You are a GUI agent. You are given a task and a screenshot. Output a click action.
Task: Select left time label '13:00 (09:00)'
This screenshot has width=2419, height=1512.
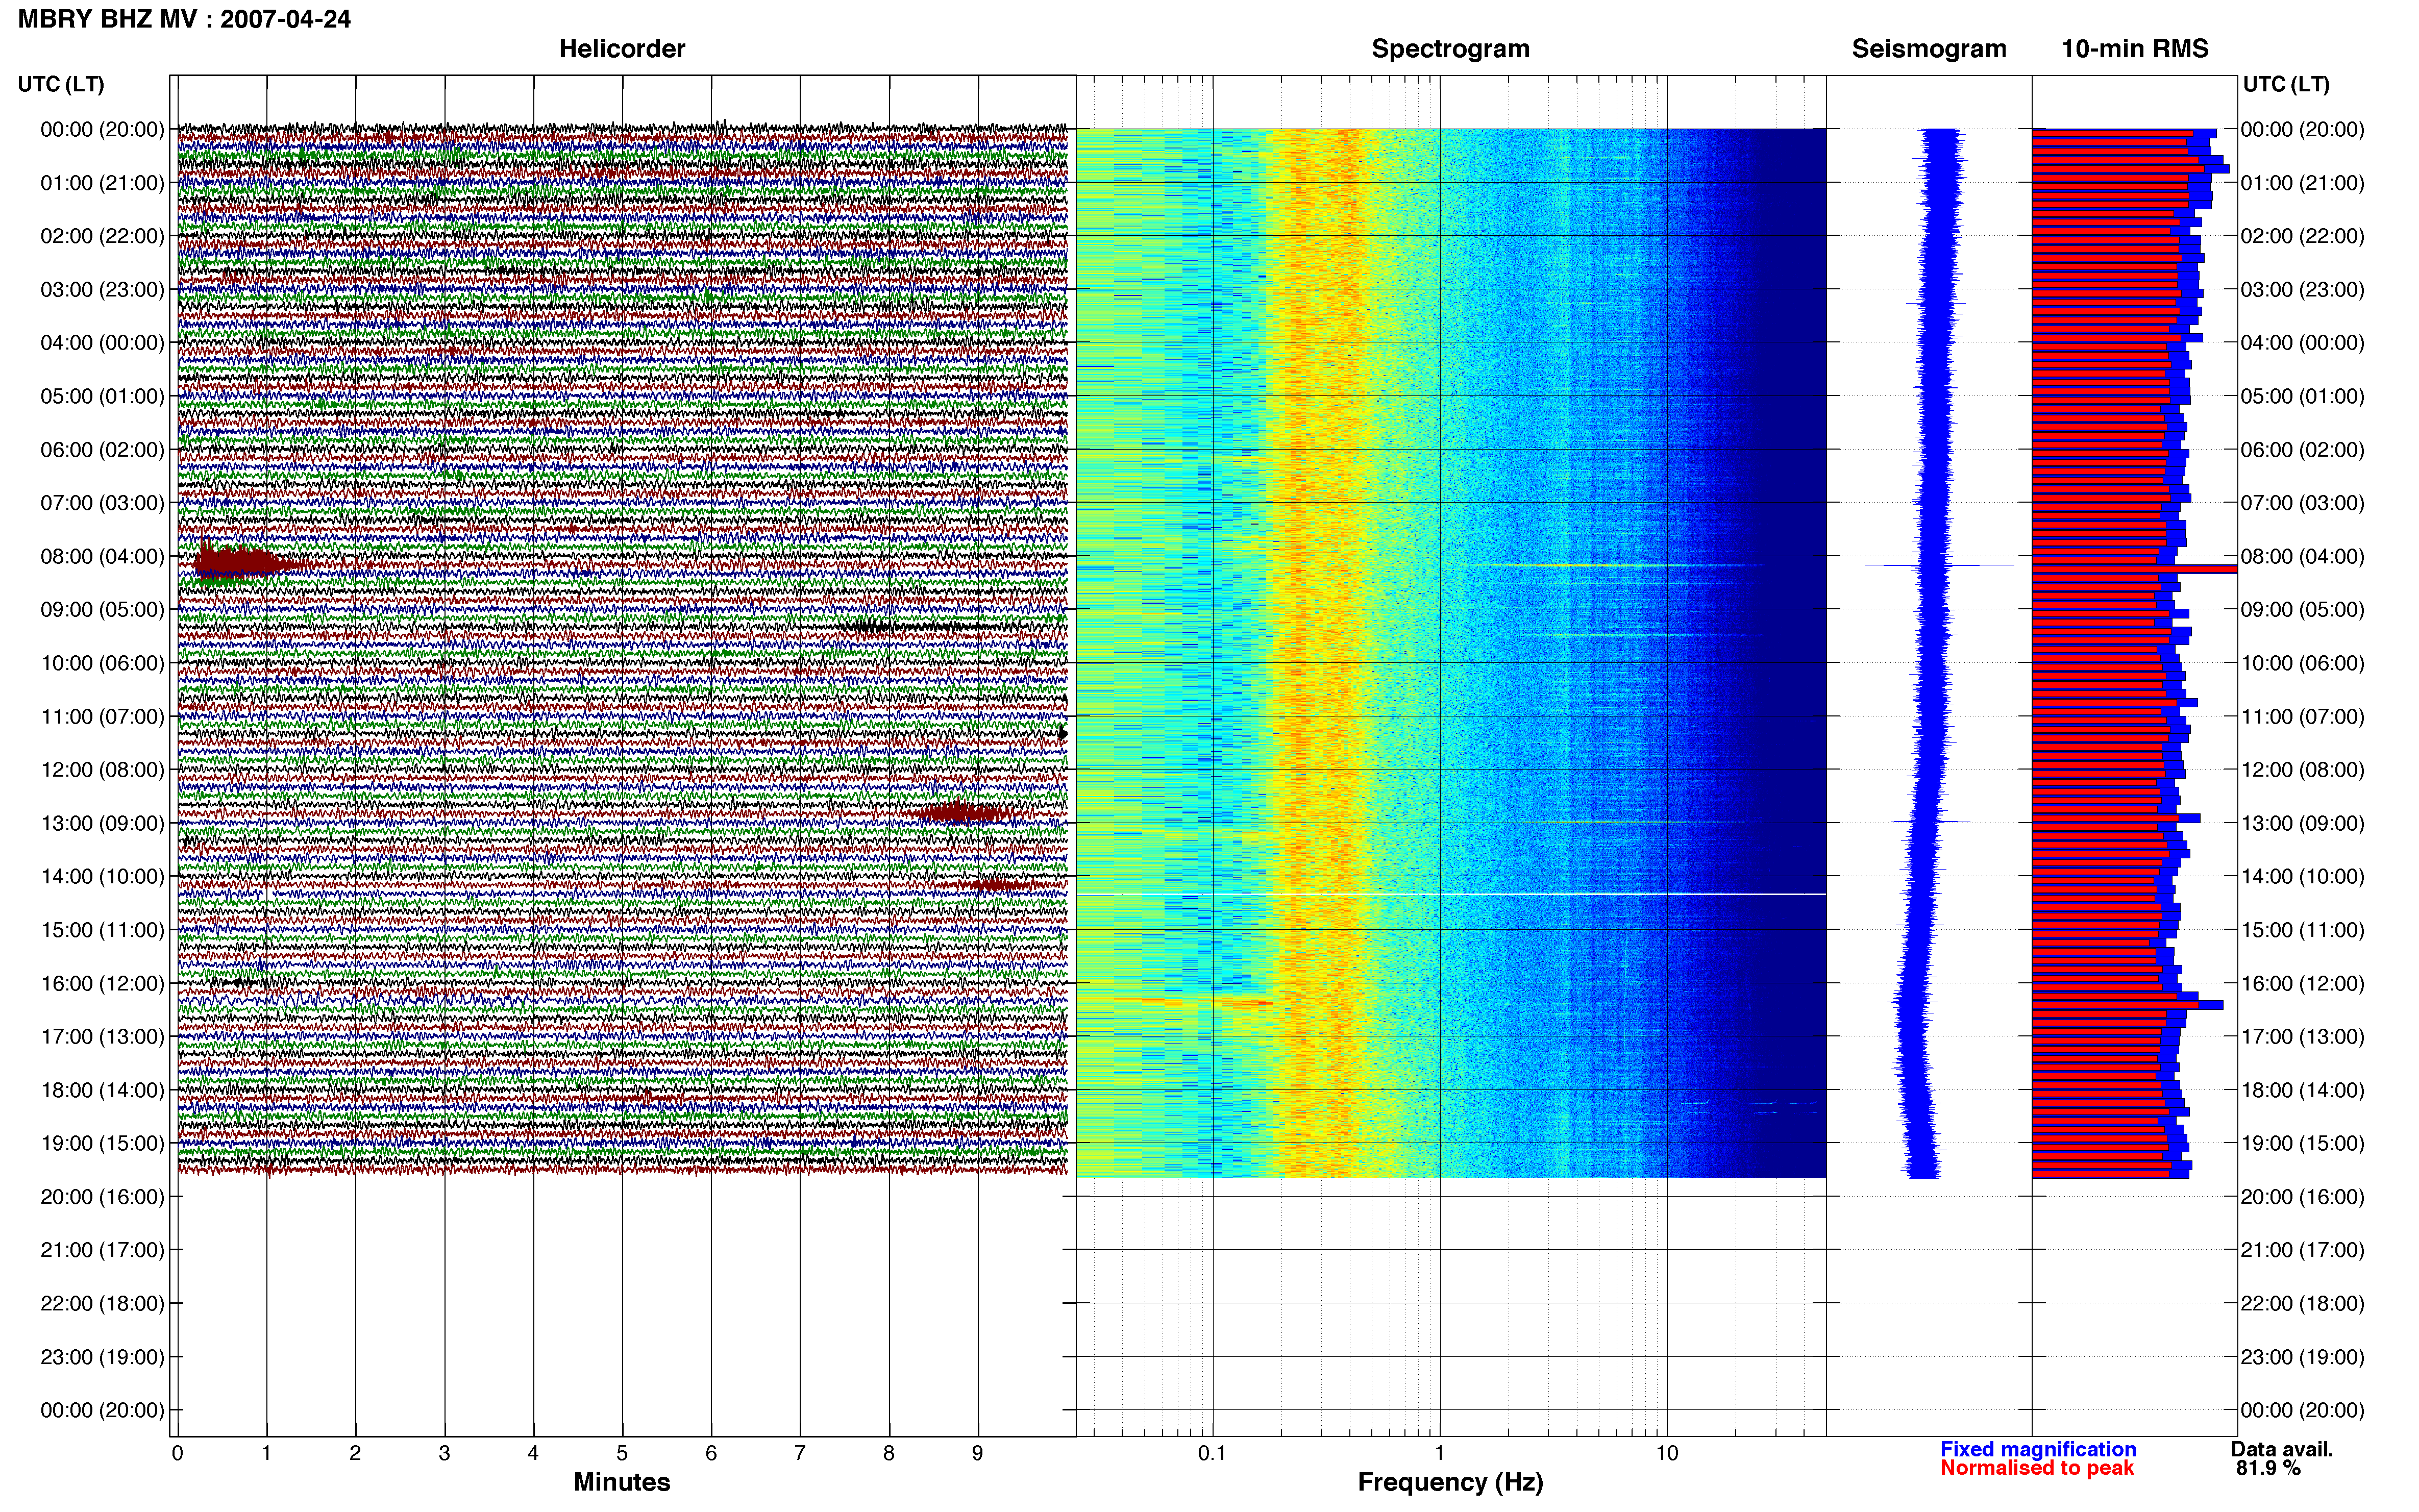[102, 823]
